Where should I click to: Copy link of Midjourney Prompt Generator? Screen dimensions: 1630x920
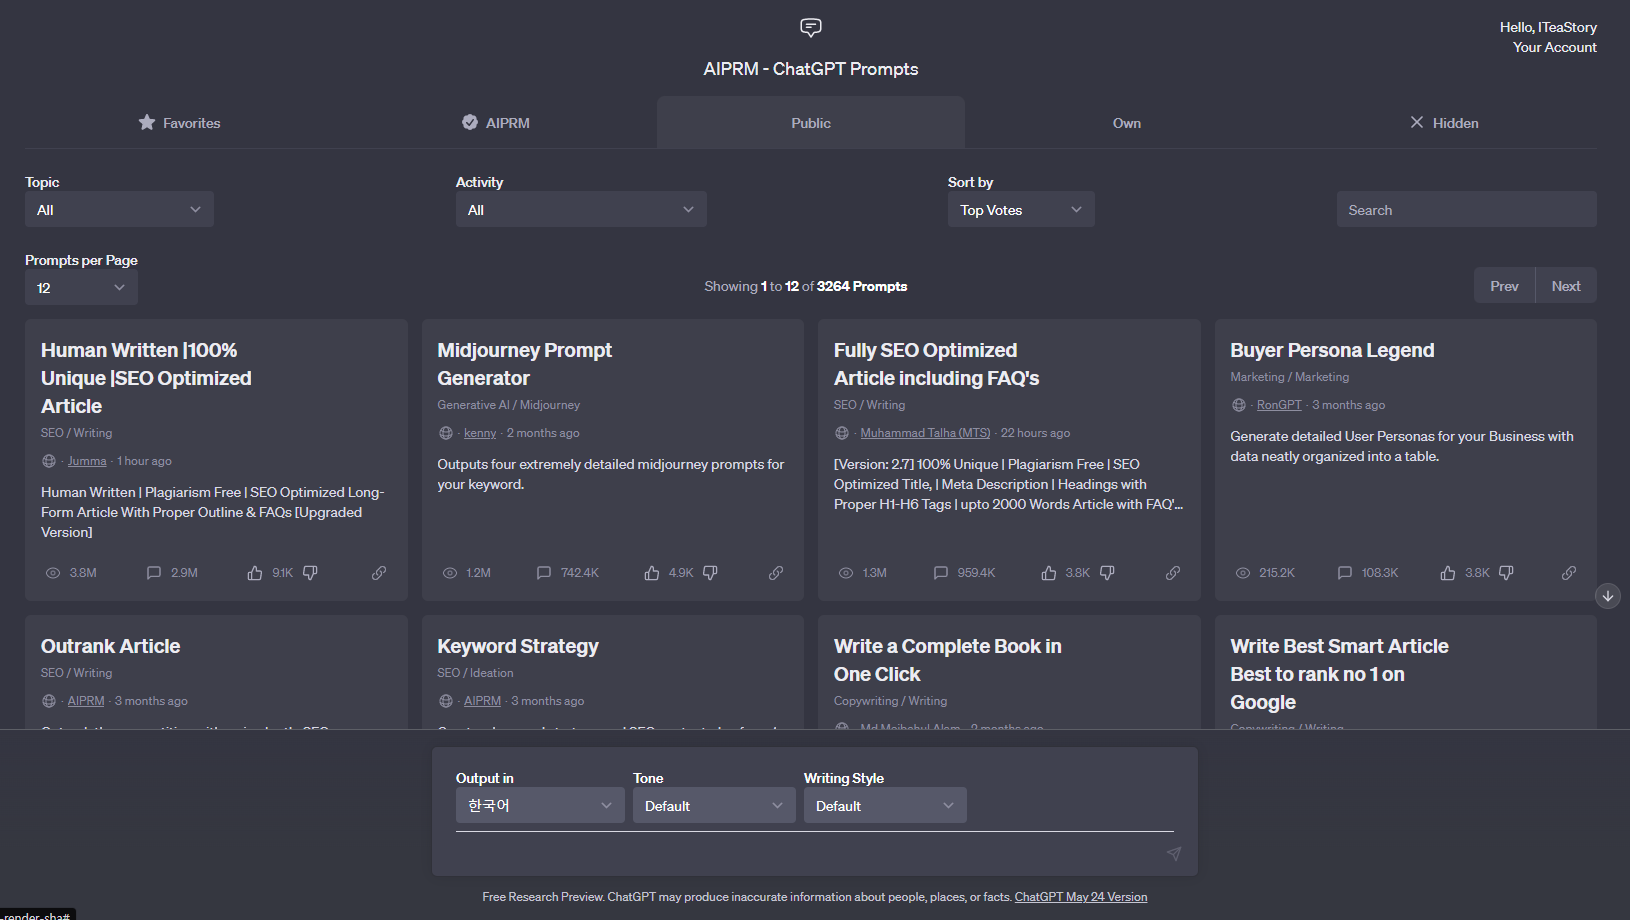[776, 573]
